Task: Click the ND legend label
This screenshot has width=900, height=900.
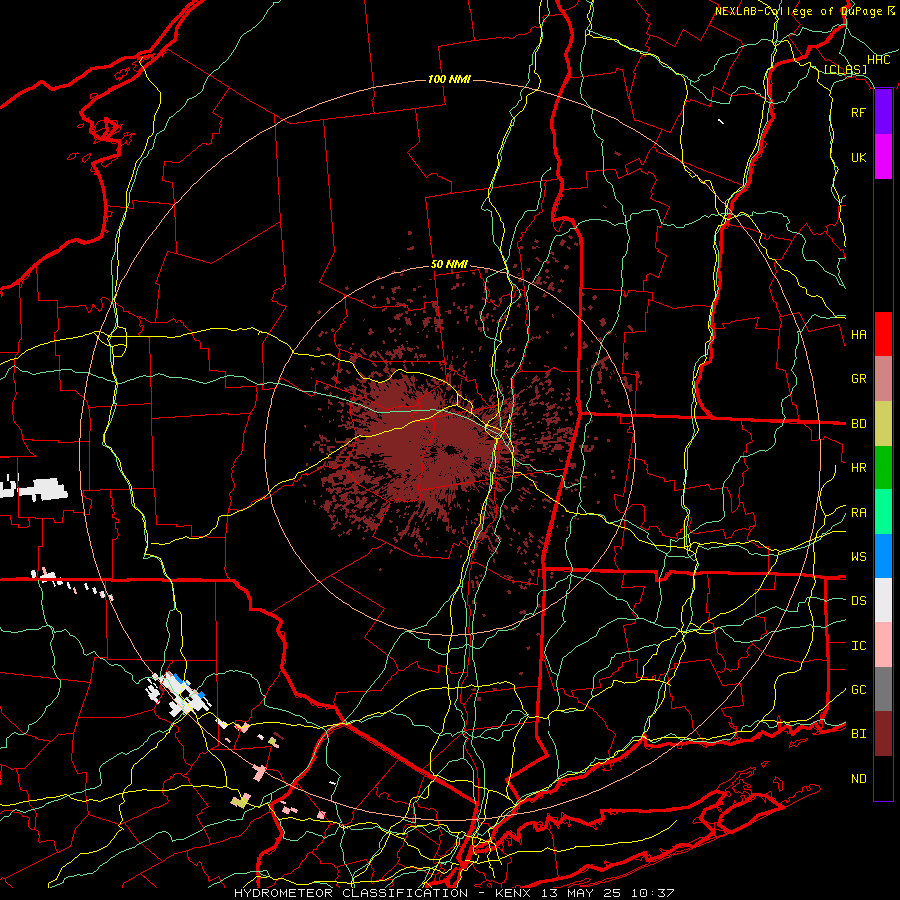Action: [858, 779]
